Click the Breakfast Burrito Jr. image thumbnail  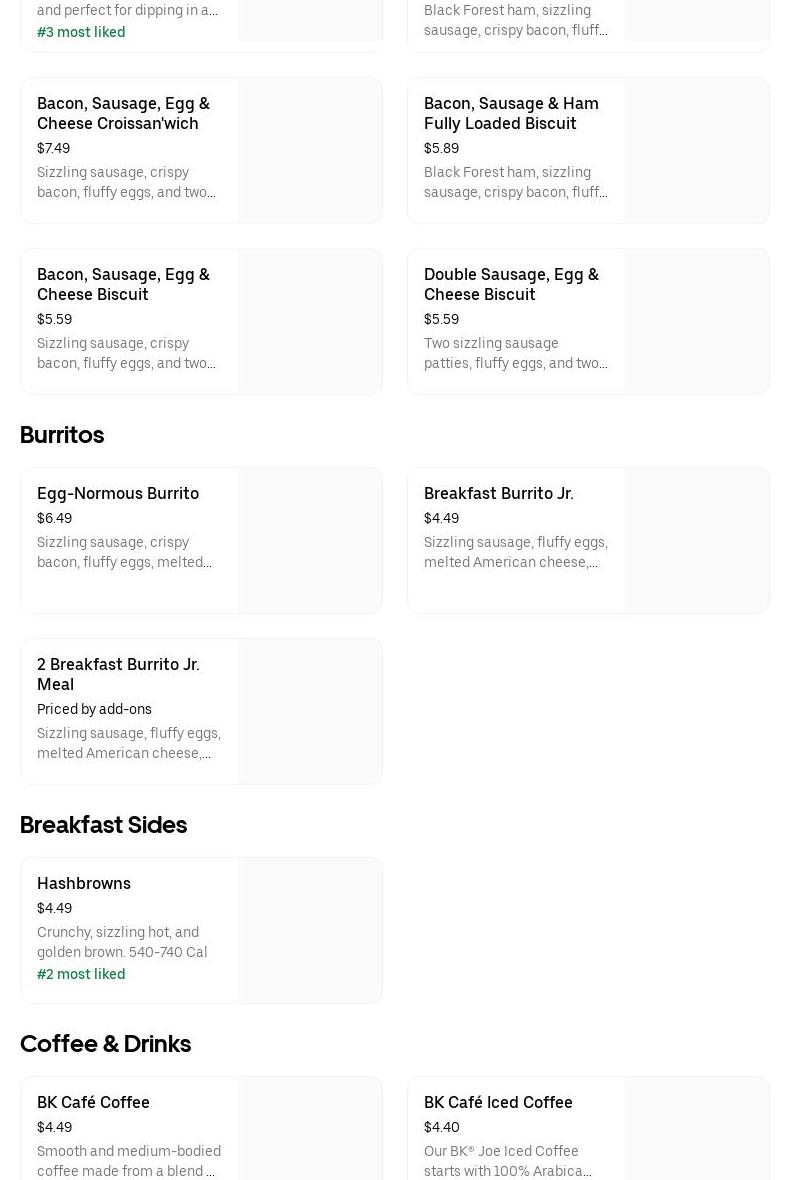[696, 540]
